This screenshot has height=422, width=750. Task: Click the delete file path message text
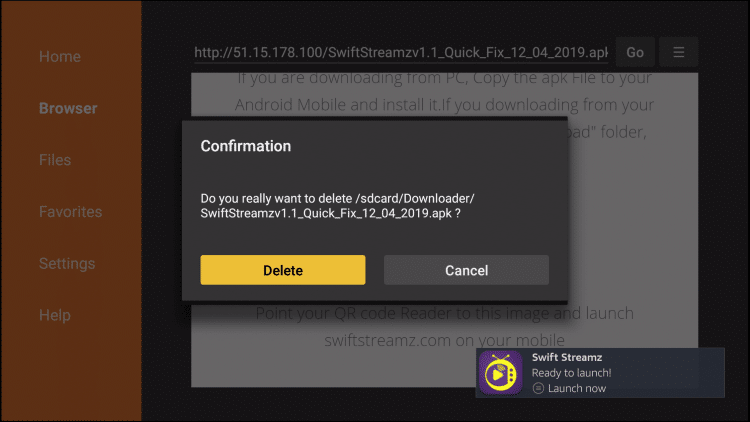tap(337, 206)
